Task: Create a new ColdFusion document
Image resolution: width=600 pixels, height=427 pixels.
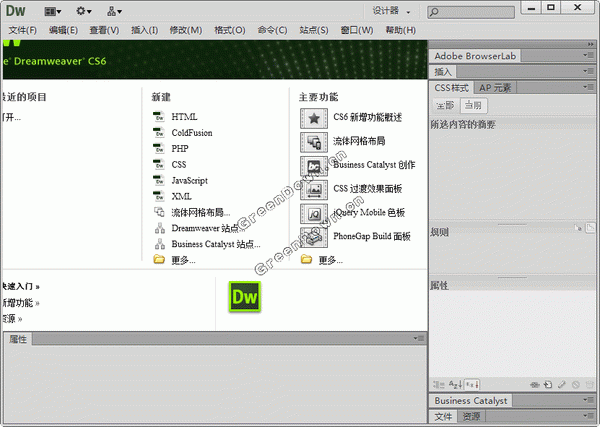Action: point(192,133)
